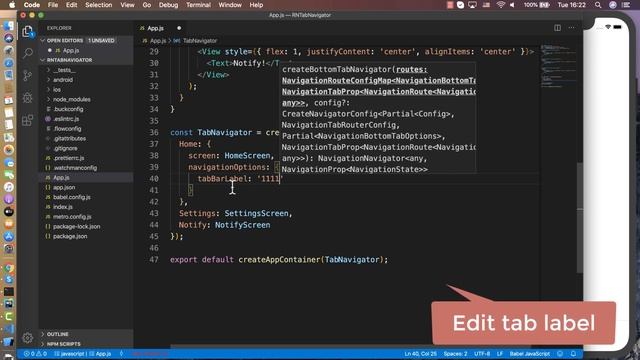Open package.json file in explorer
The width and height of the screenshot is (640, 360).
(x=70, y=236)
